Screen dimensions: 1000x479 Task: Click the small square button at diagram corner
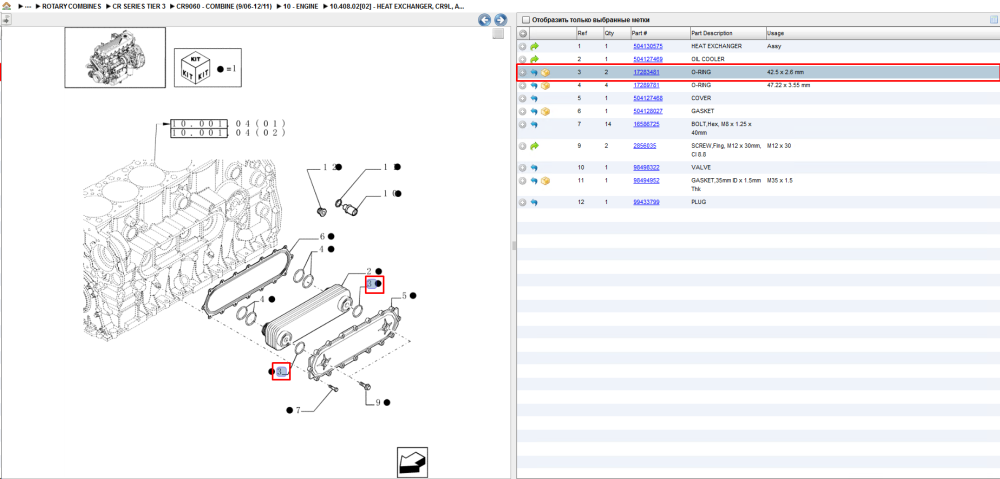click(x=499, y=34)
